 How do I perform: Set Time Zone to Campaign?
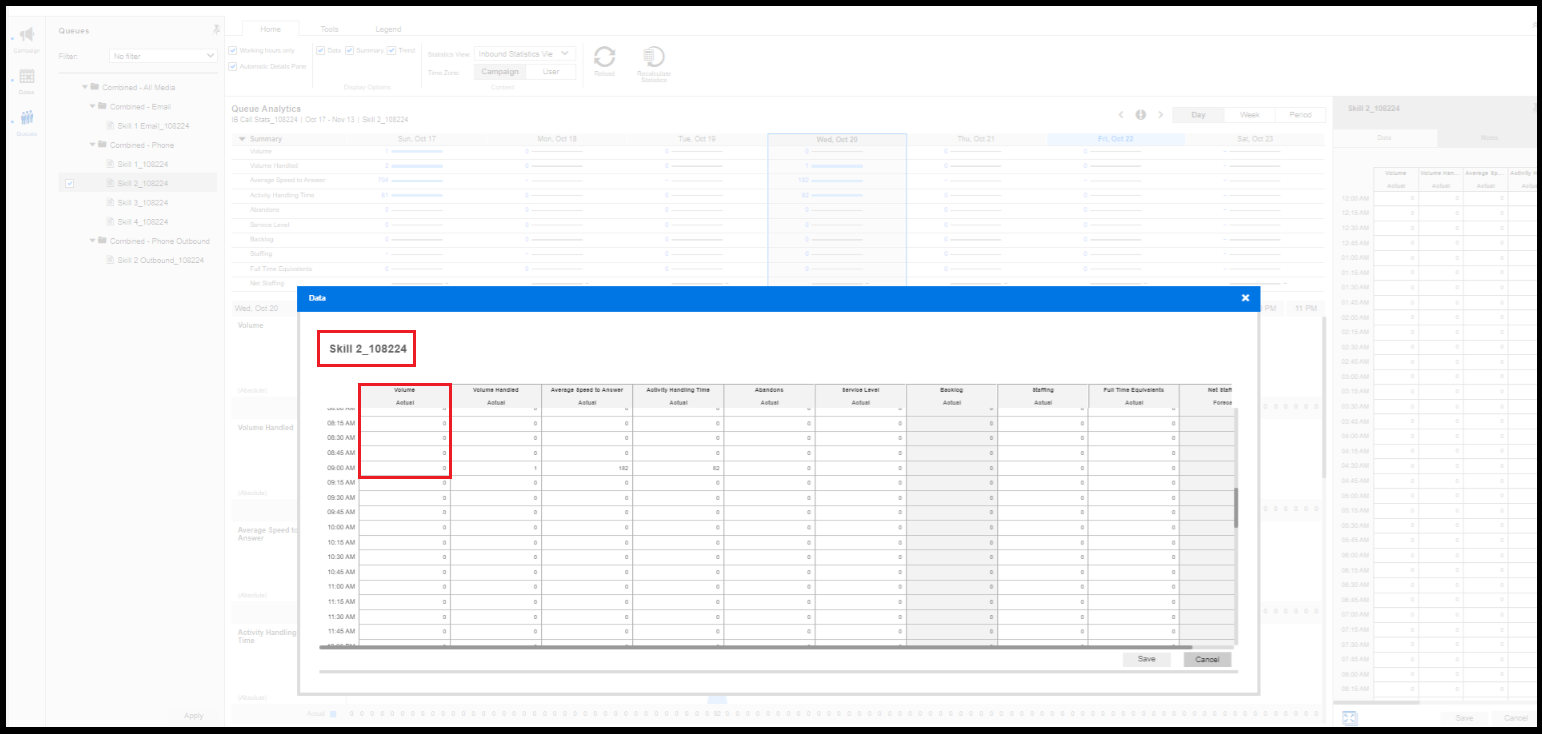coord(500,72)
